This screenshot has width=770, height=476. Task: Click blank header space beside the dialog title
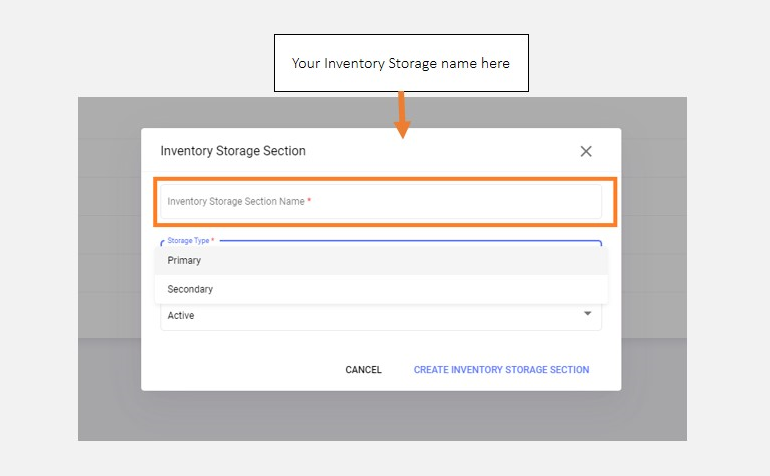(440, 151)
